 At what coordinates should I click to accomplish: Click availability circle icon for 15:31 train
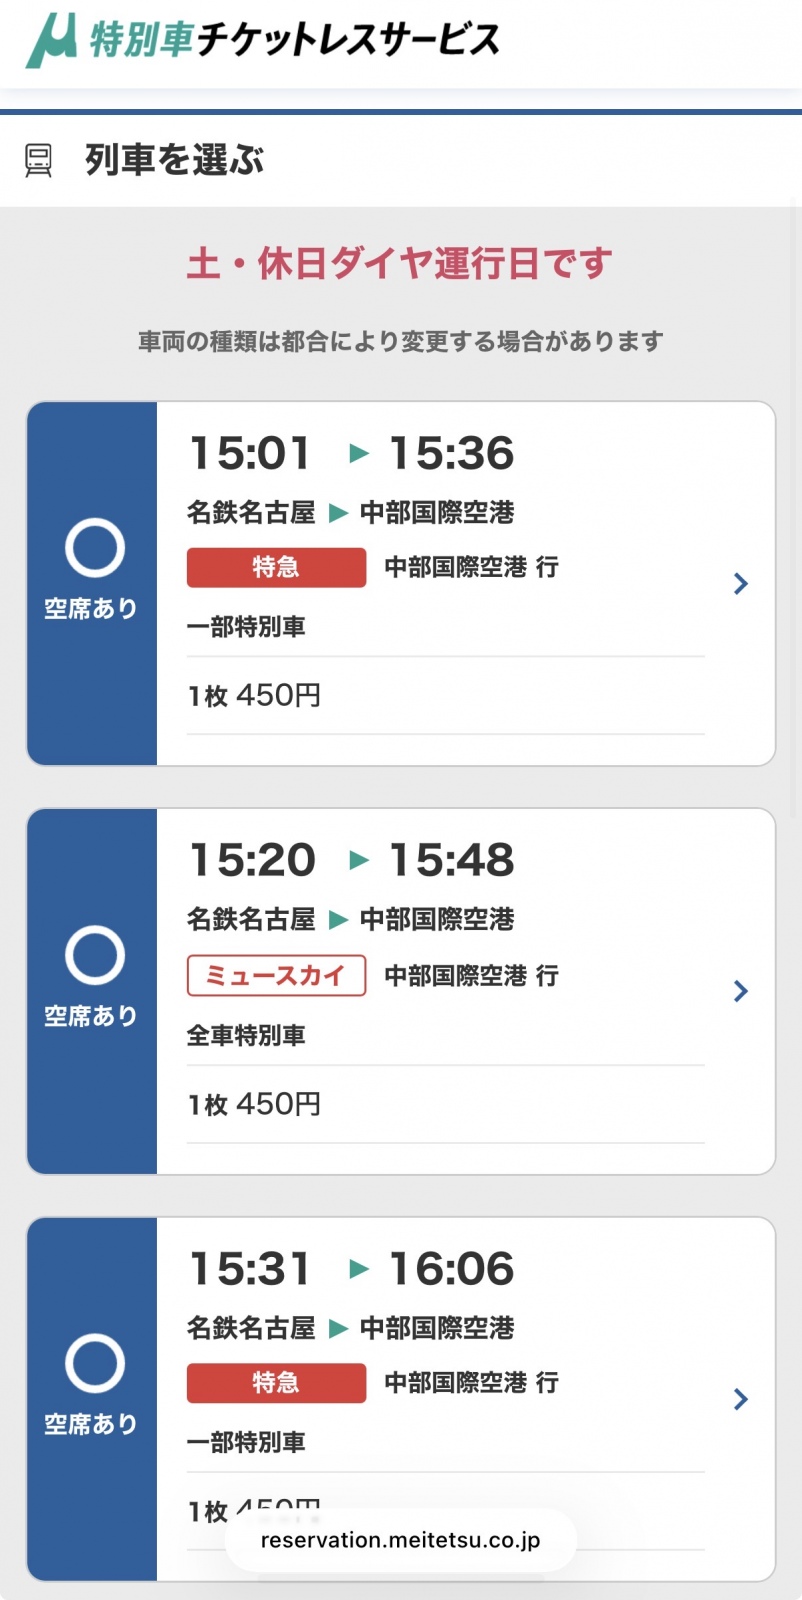point(94,1363)
